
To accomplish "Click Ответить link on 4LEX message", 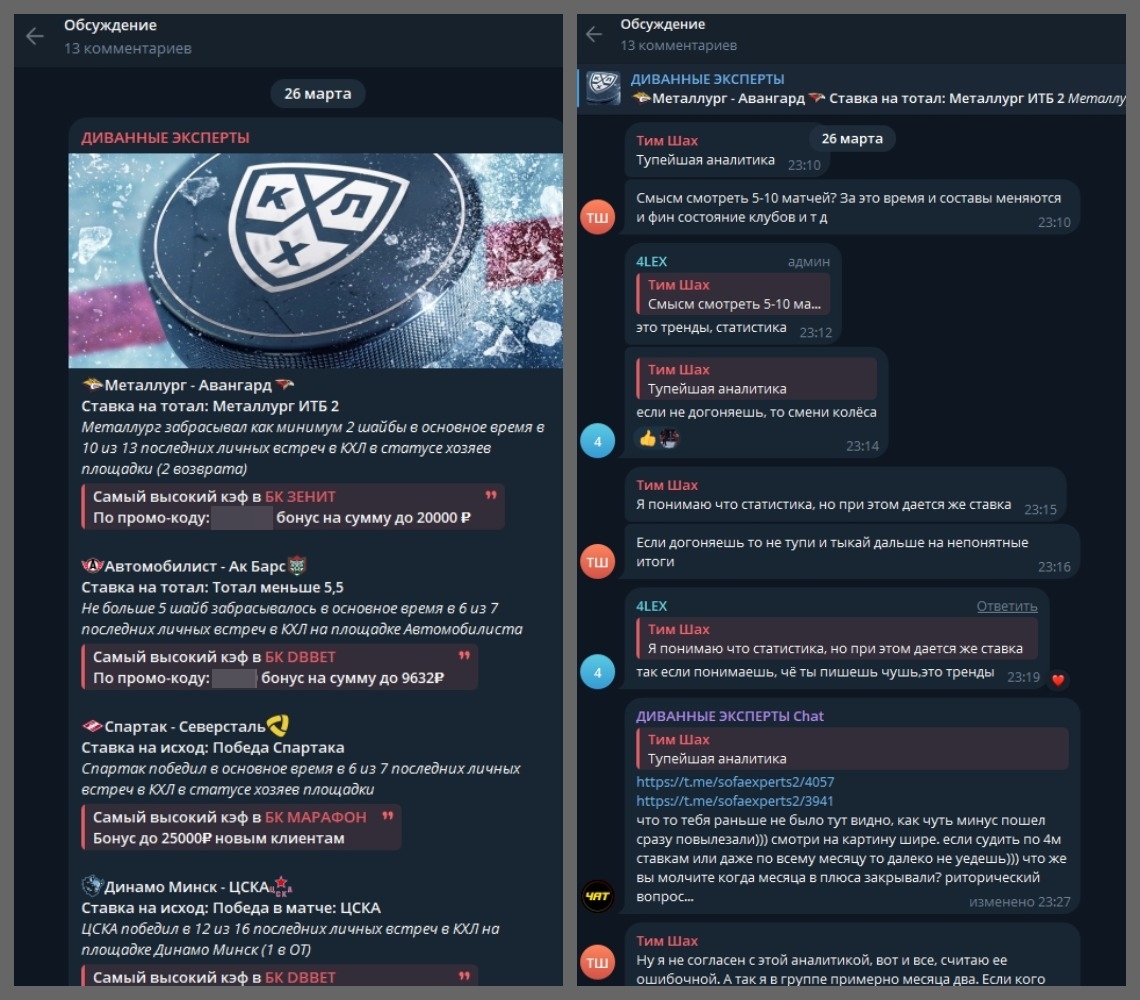I will 1006,606.
